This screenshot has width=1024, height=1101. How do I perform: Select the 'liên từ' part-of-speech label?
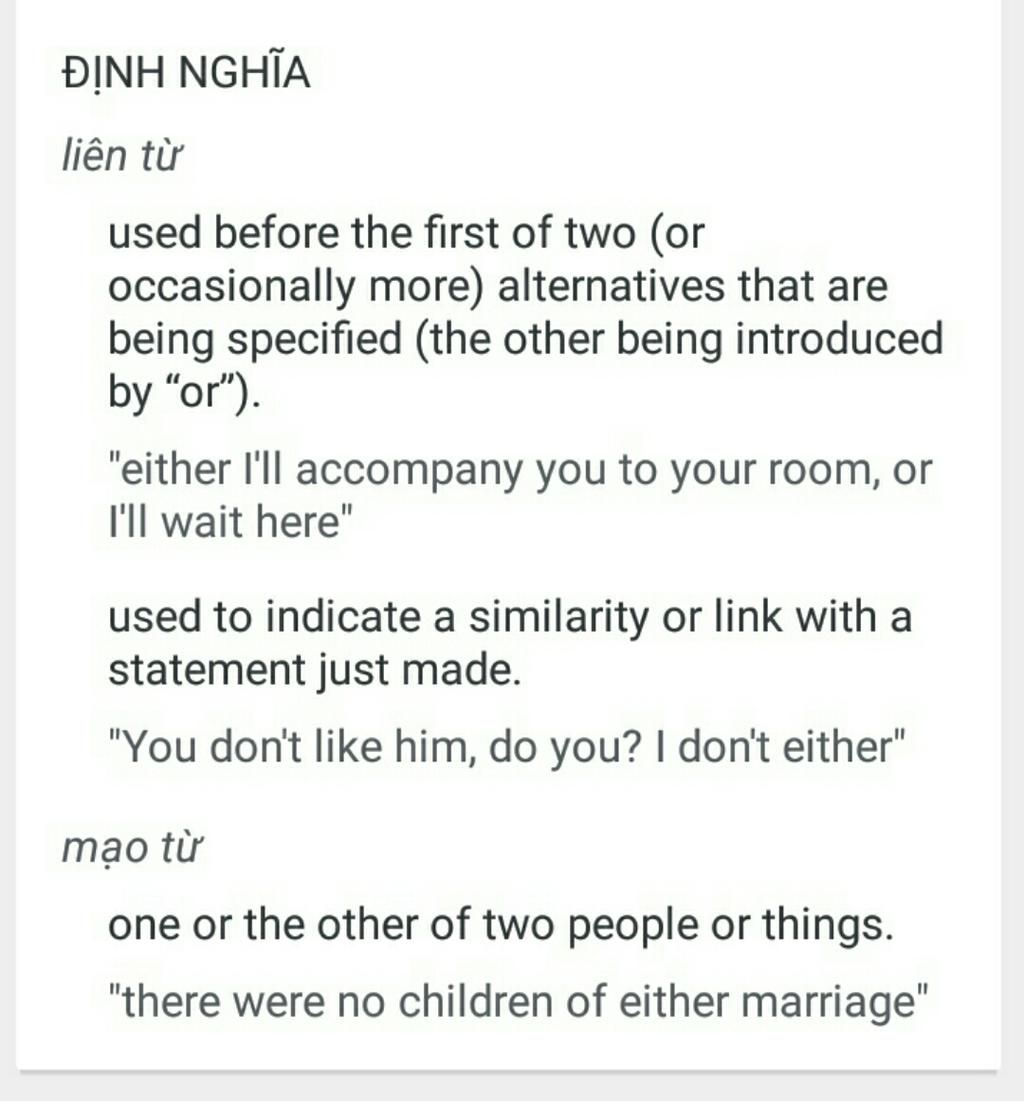(x=122, y=155)
